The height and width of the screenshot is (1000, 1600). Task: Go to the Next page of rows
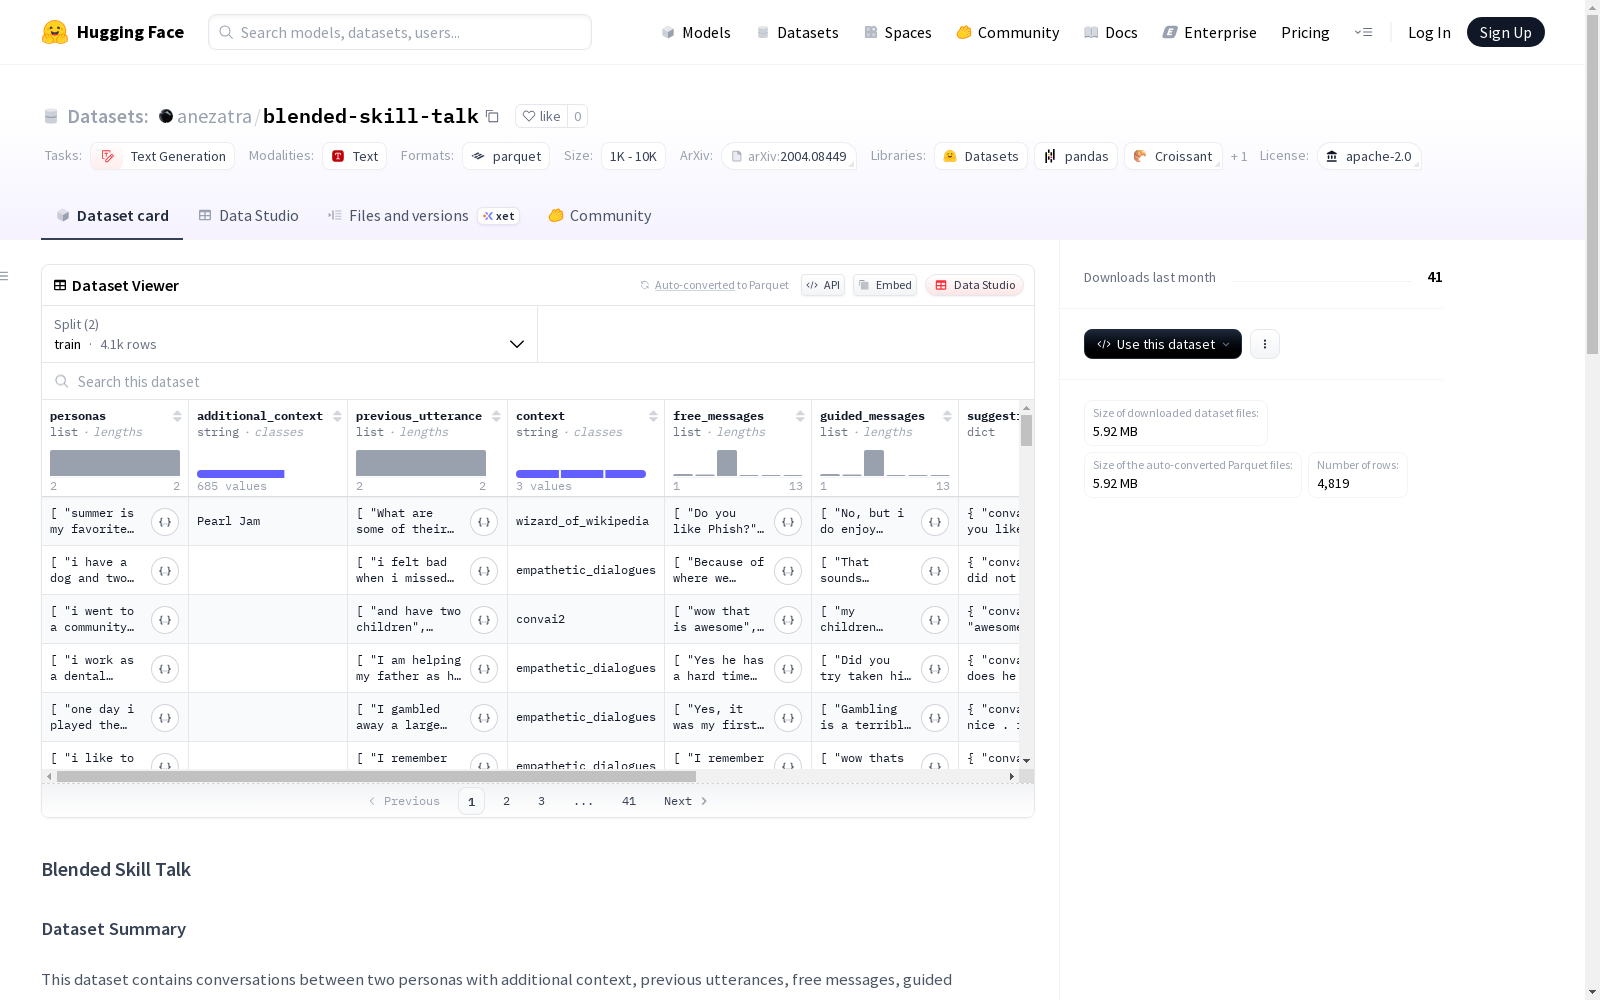click(686, 801)
